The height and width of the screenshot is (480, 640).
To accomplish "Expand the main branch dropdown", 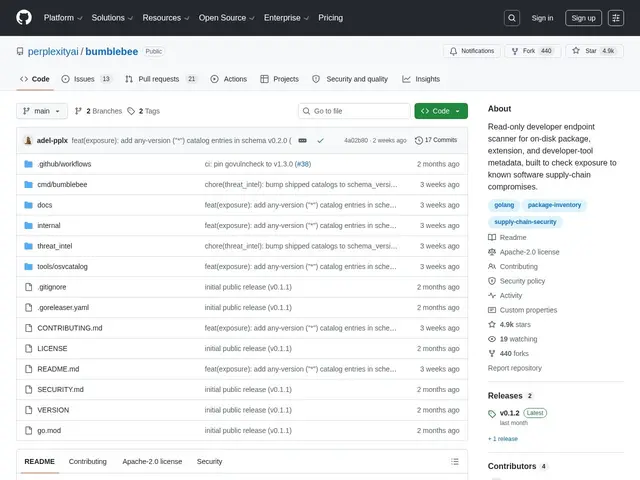I will [x=42, y=111].
